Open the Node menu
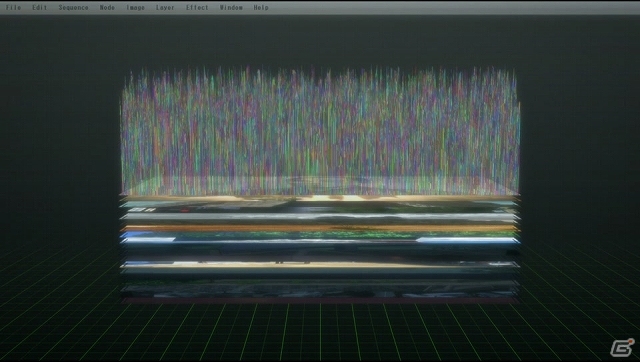 coord(107,7)
